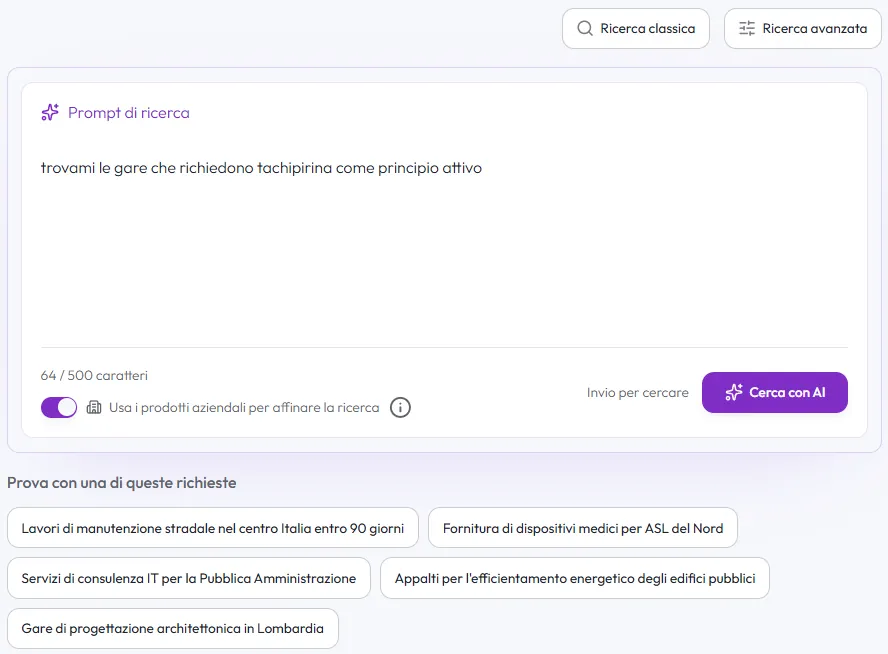Image resolution: width=888 pixels, height=654 pixels.
Task: Start the search with Cerca con AI
Action: click(775, 392)
